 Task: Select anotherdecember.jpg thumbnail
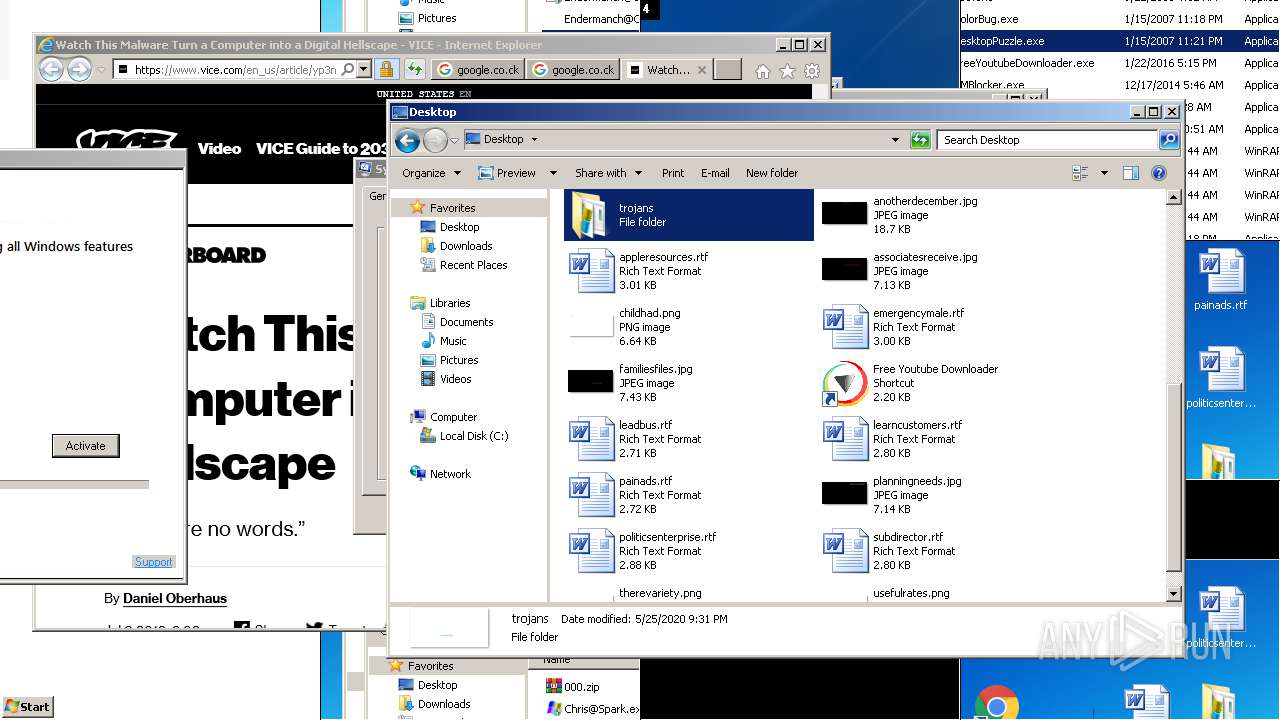845,213
